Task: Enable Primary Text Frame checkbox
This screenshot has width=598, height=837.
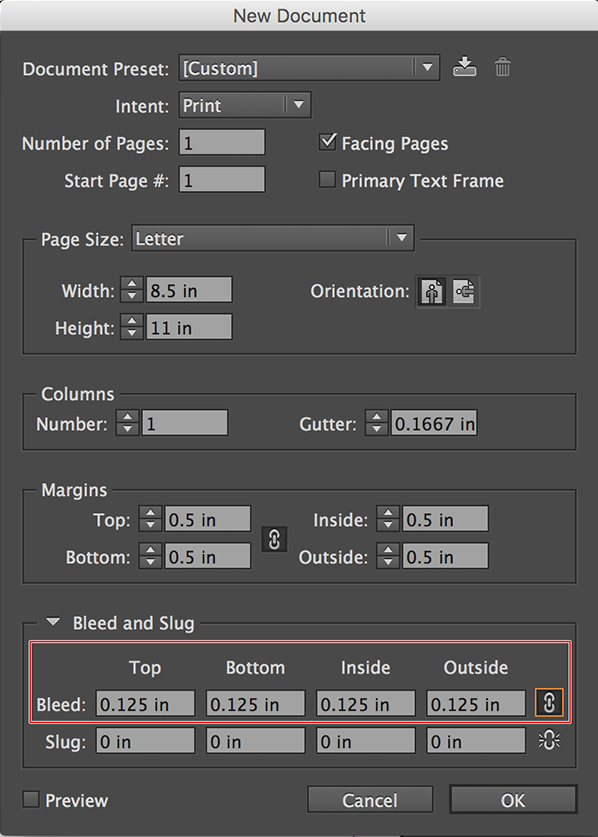Action: 327,179
